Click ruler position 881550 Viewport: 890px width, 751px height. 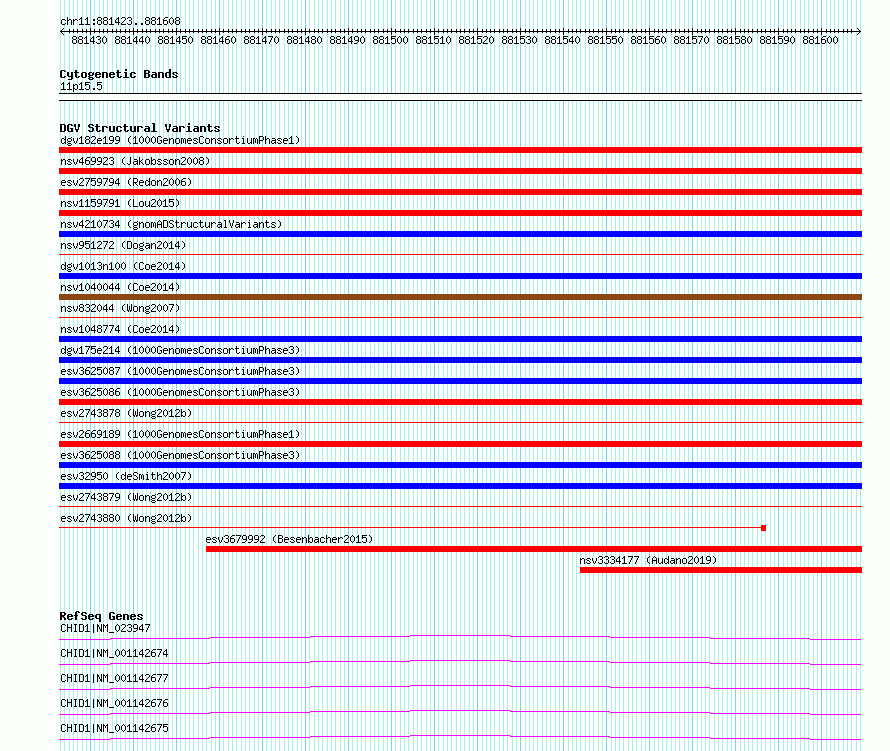click(x=606, y=40)
